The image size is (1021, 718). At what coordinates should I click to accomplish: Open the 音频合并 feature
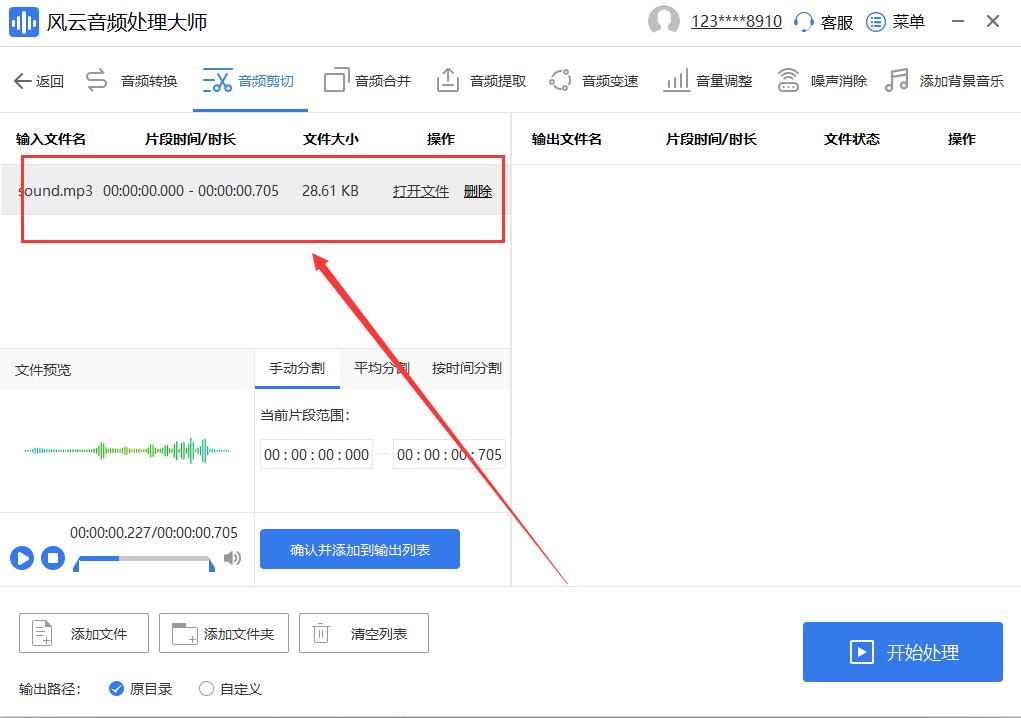coord(381,80)
